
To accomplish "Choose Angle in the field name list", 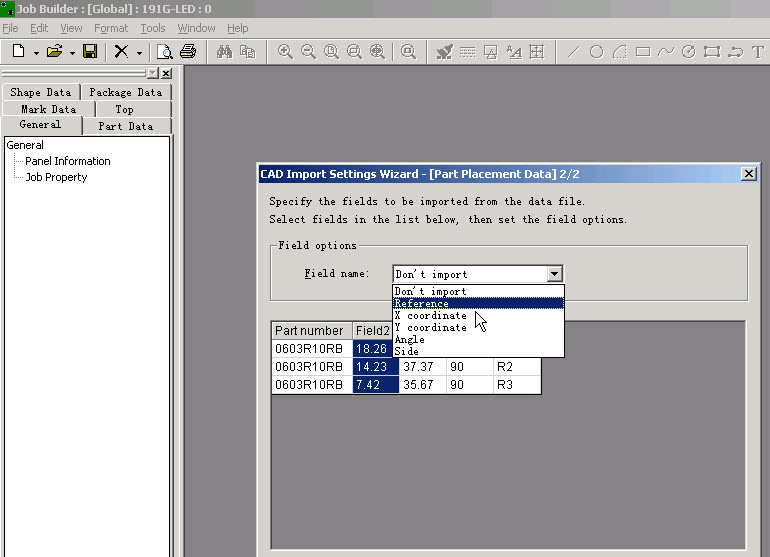I will click(478, 339).
